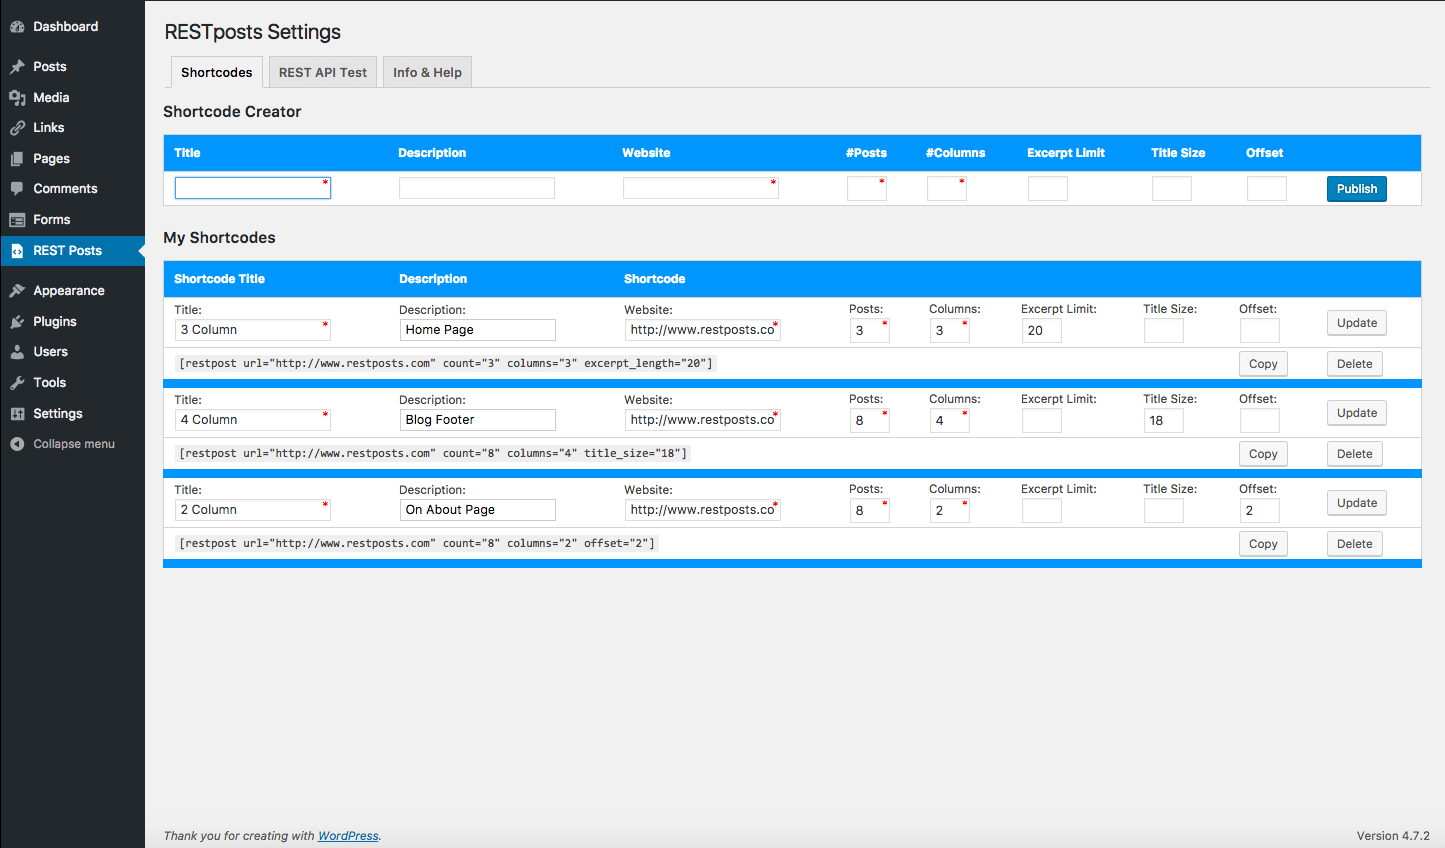Follow the WordPress footer link
The image size is (1445, 848).
point(348,836)
